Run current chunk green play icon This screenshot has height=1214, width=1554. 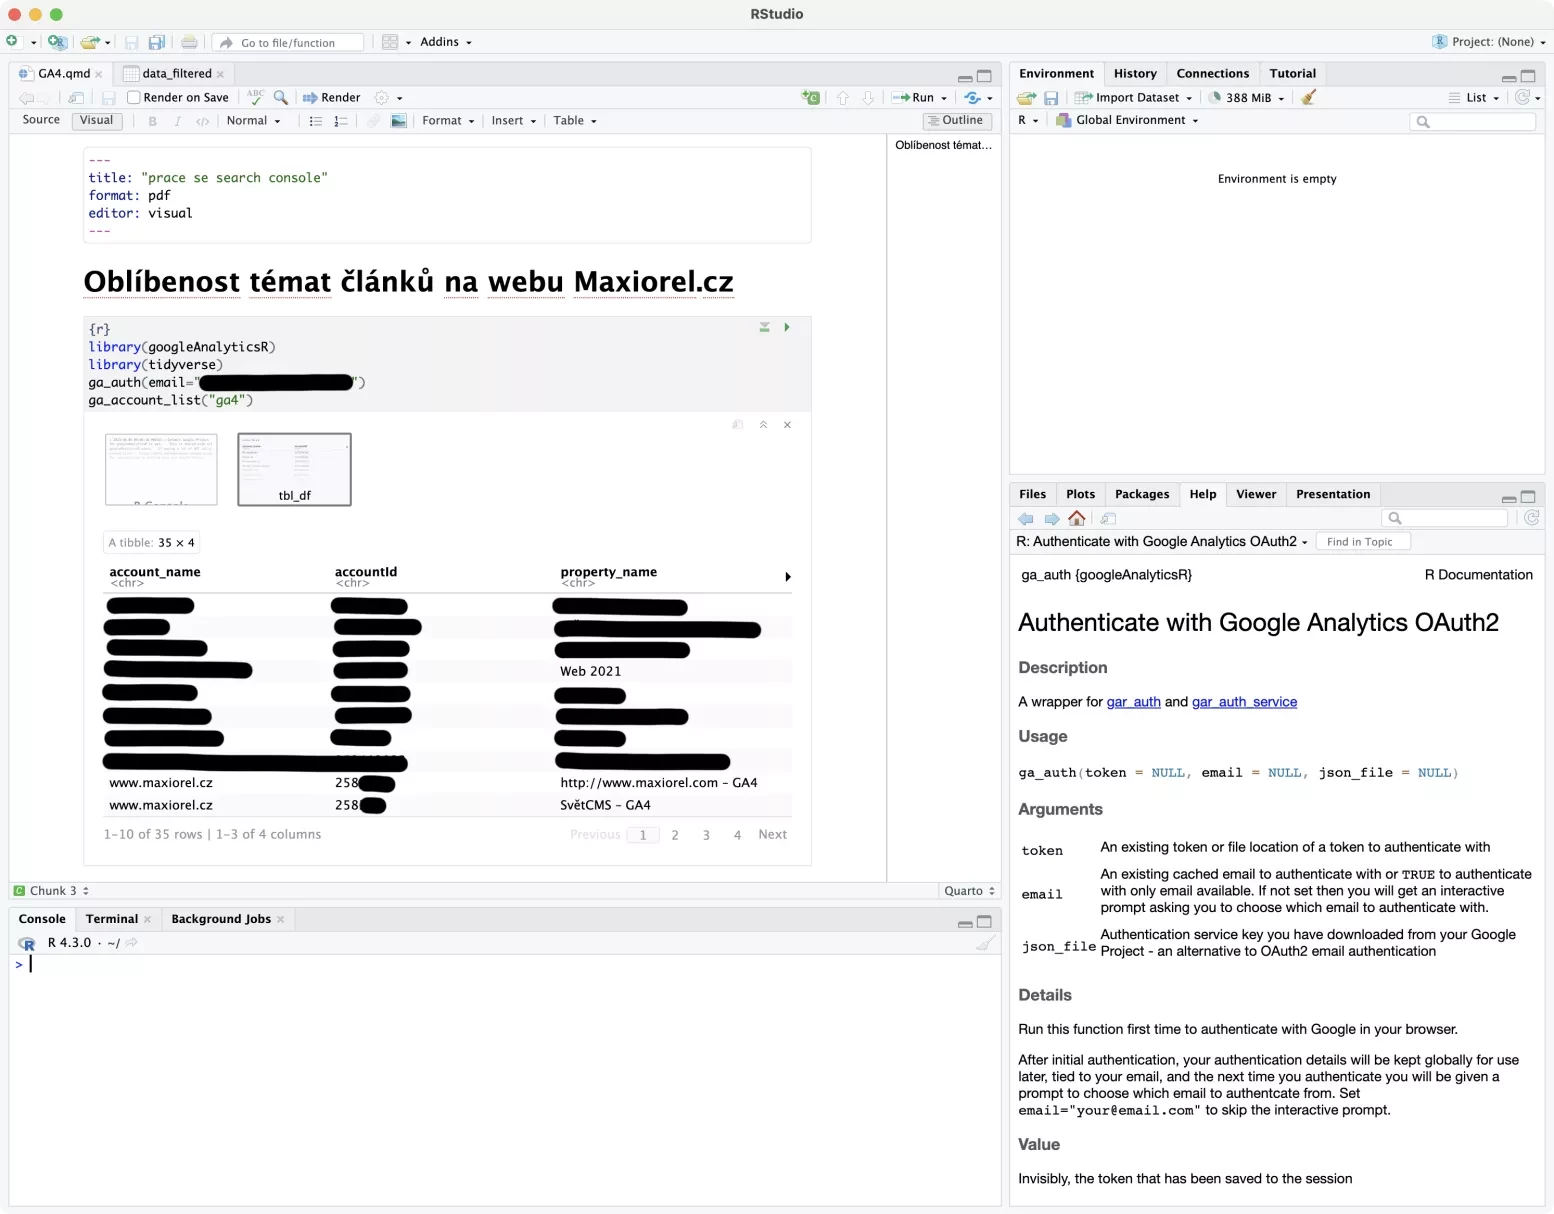(x=787, y=327)
